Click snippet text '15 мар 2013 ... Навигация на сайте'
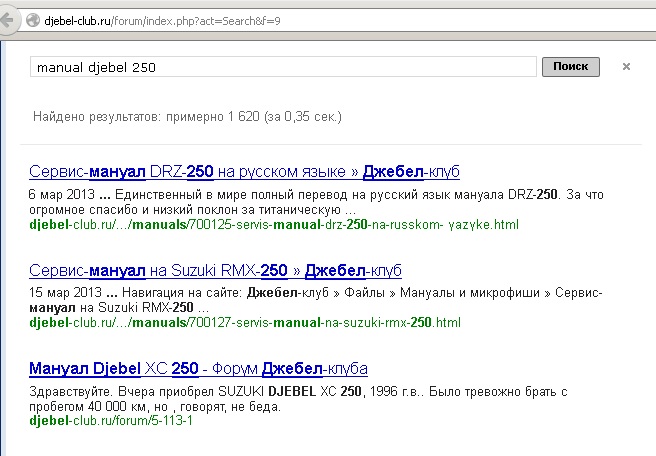The image size is (656, 456). [136, 292]
